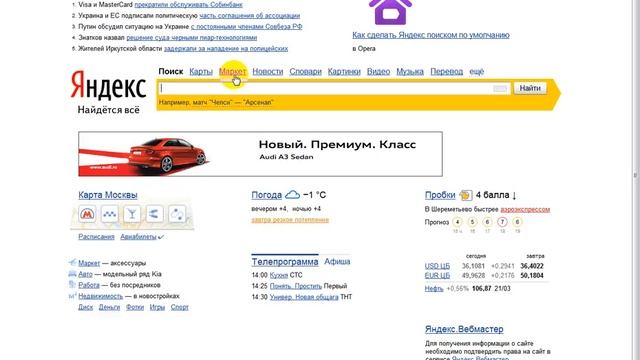This screenshot has width=640, height=360.
Task: Open the Погода link
Action: tap(267, 195)
